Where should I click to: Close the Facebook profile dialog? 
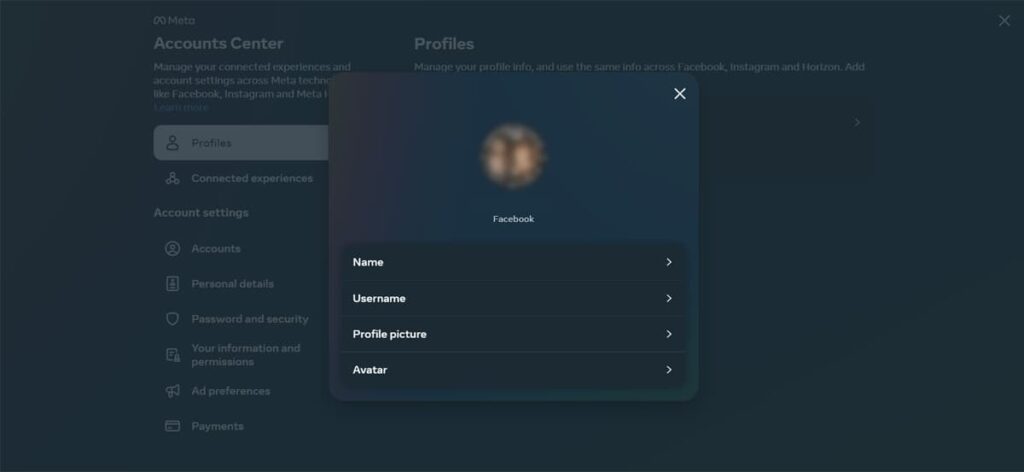click(680, 94)
